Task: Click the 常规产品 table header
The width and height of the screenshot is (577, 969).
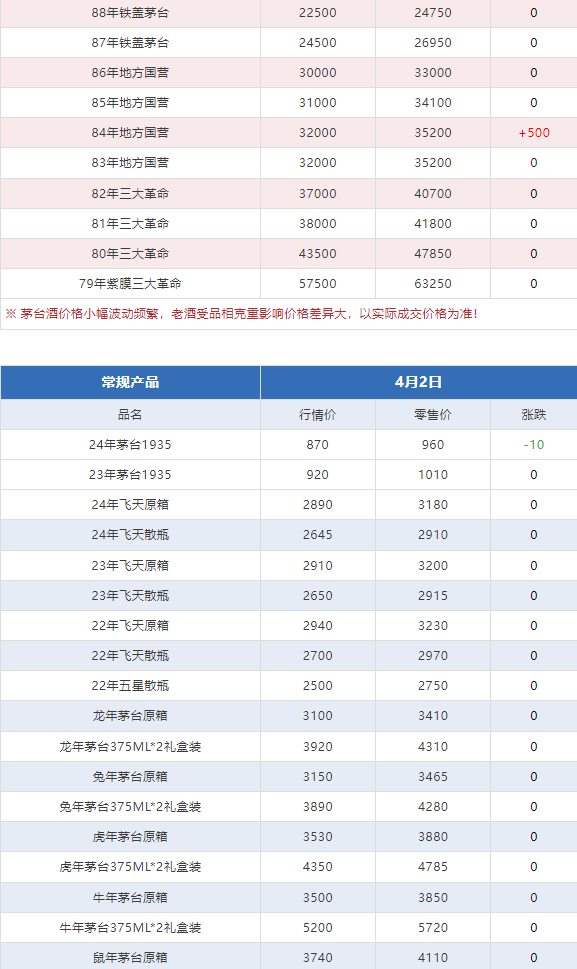Action: pyautogui.click(x=130, y=382)
